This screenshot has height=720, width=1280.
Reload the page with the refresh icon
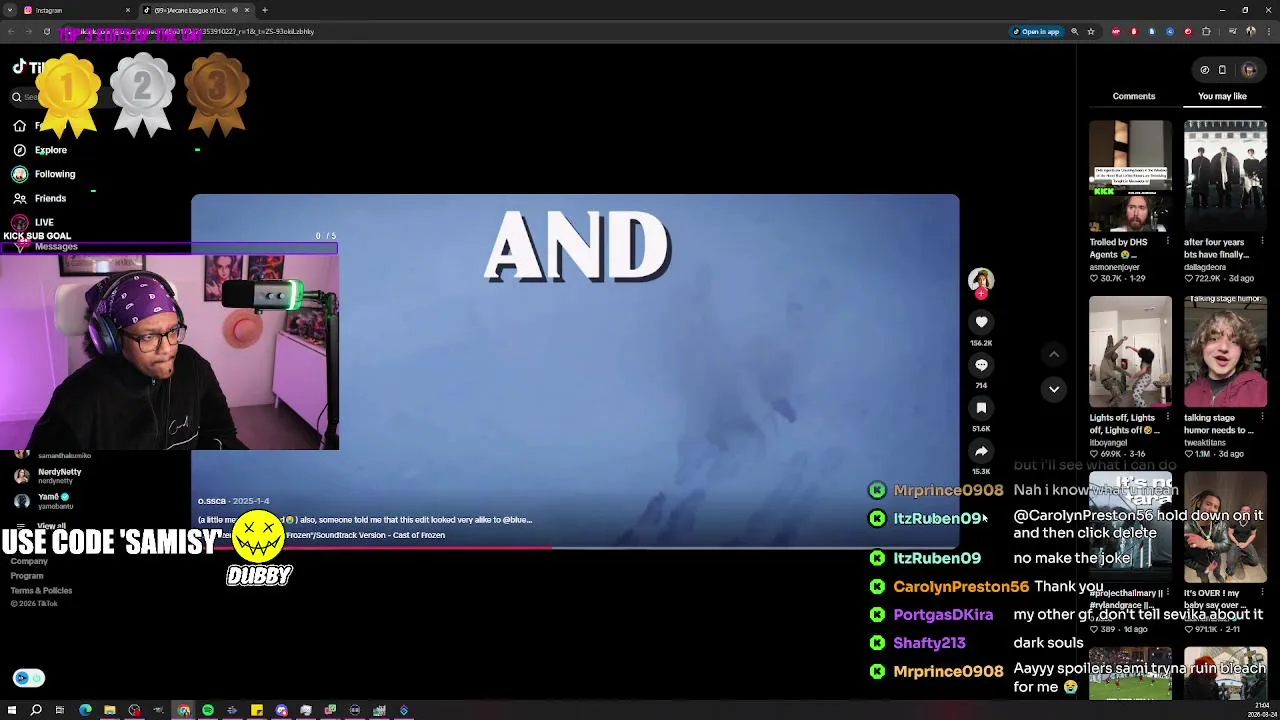pyautogui.click(x=46, y=31)
